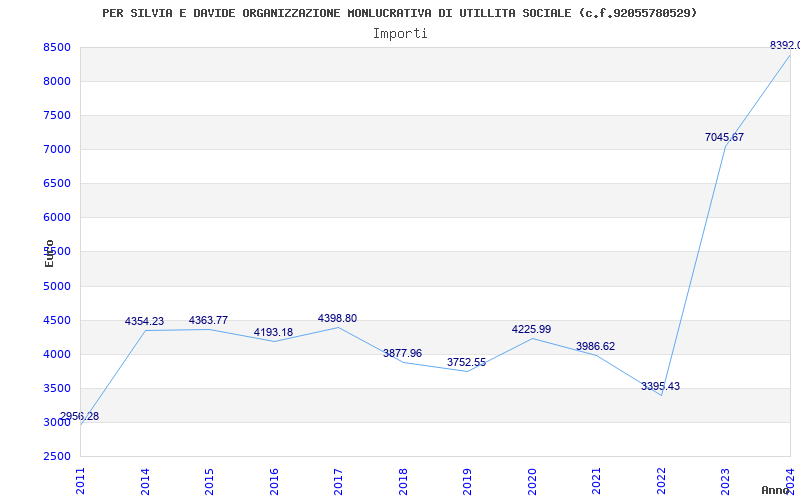Image resolution: width=800 pixels, height=500 pixels.
Task: Click the data label for 2024 at the top right
Action: point(785,45)
